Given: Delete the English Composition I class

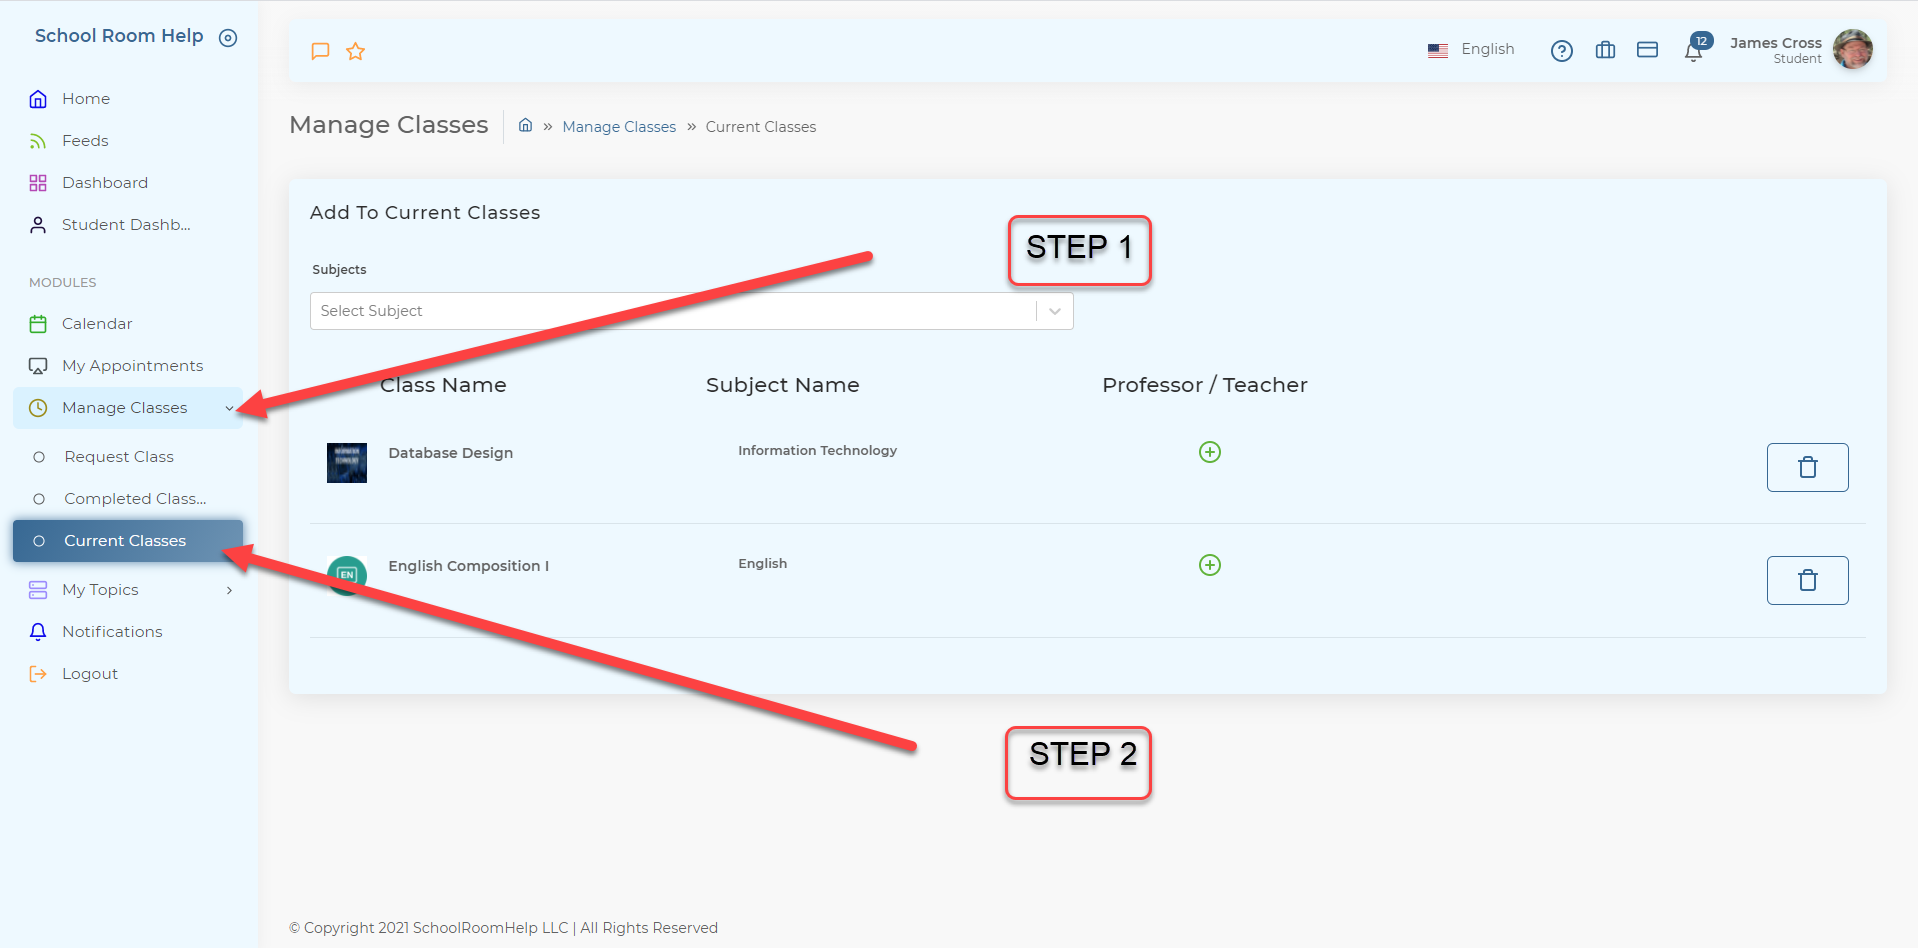Looking at the screenshot, I should tap(1807, 580).
